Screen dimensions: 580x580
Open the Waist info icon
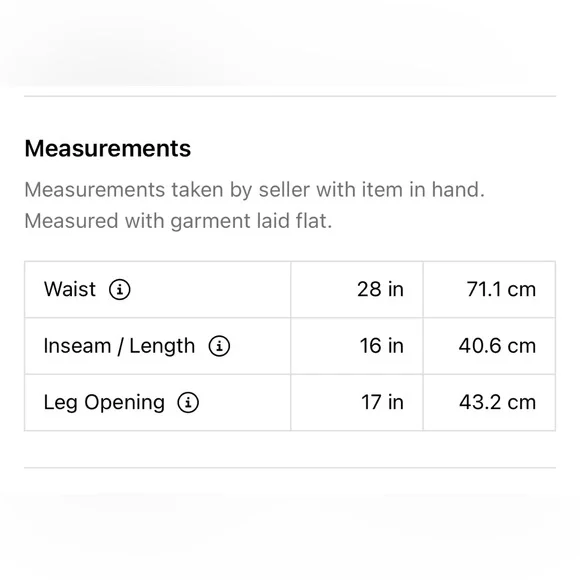[119, 289]
